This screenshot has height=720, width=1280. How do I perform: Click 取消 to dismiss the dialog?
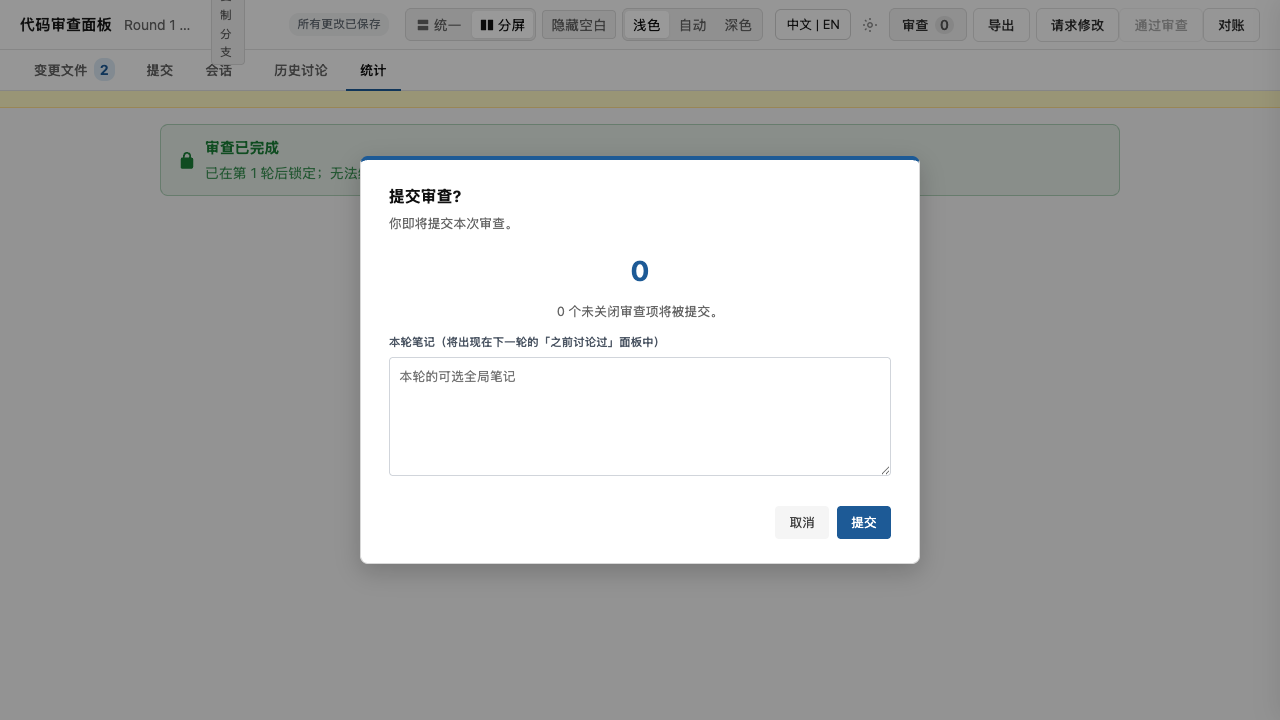(x=801, y=522)
